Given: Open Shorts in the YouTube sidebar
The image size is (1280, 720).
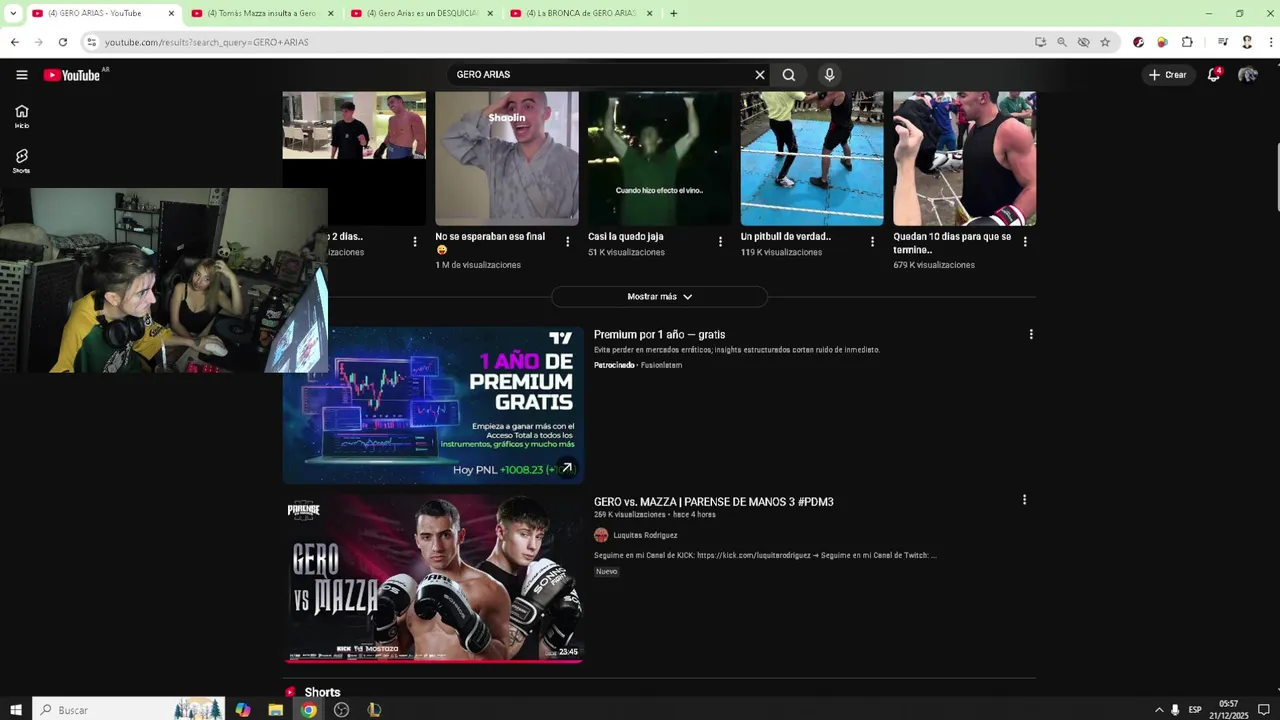Looking at the screenshot, I should (x=21, y=161).
